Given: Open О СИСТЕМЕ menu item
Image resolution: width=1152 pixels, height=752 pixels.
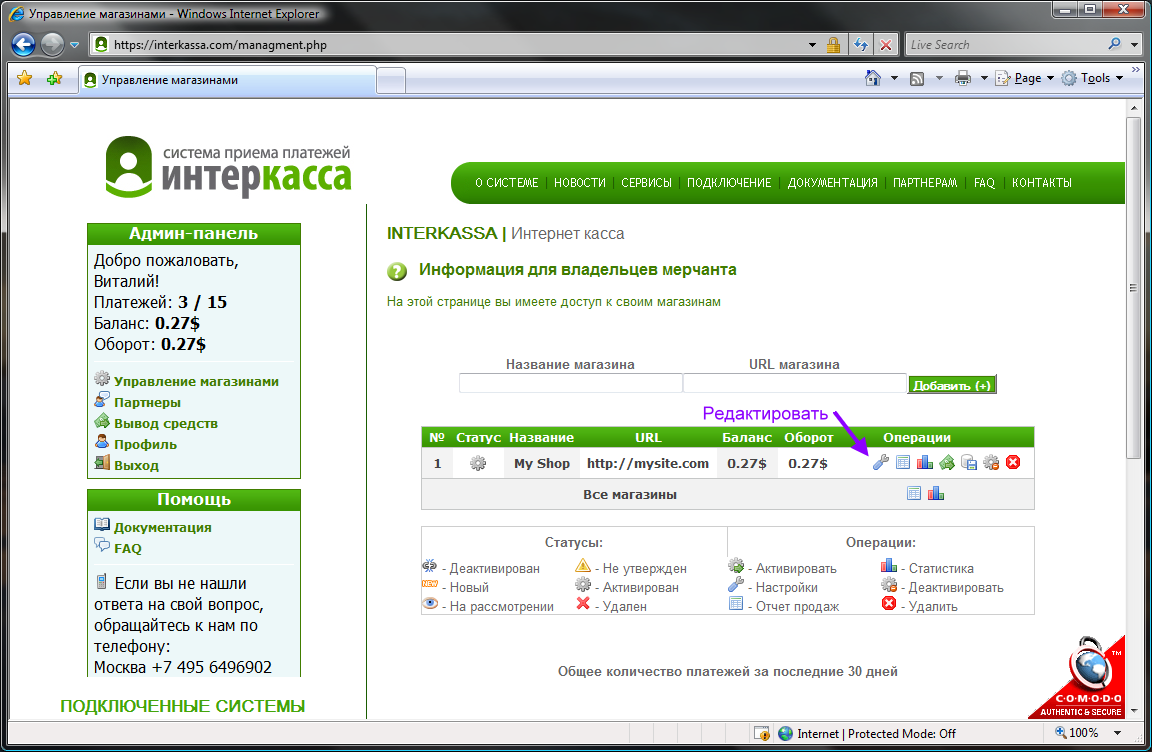Looking at the screenshot, I should (506, 183).
